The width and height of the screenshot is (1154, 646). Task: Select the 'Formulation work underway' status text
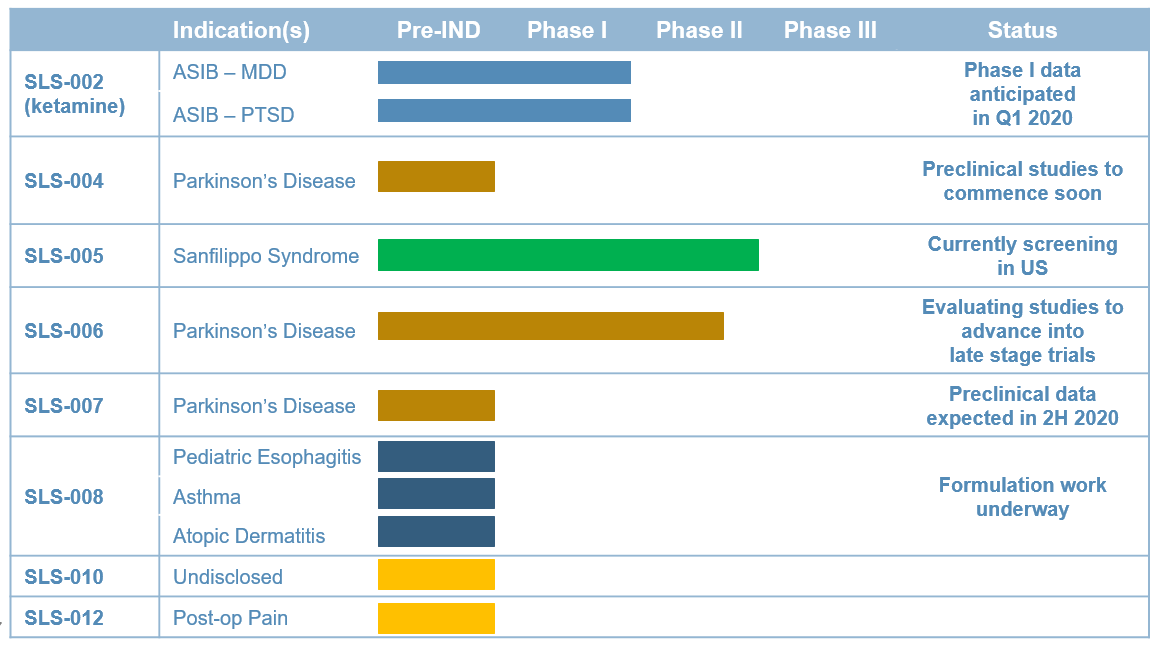tap(1022, 497)
